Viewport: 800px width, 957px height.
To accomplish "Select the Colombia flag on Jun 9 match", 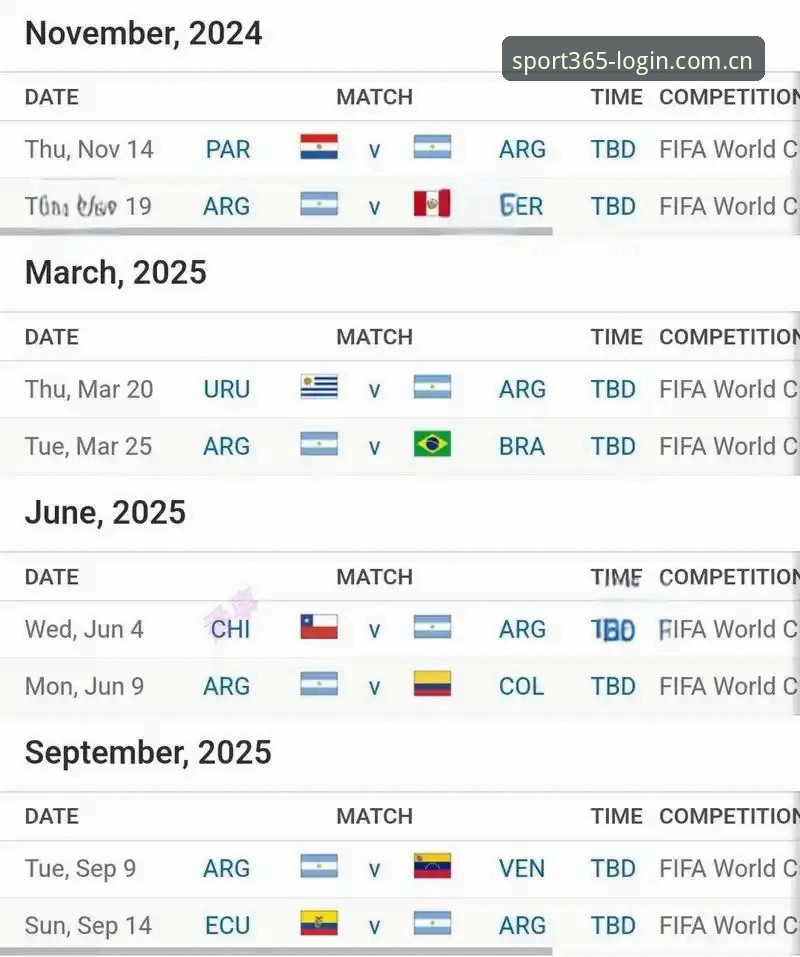I will [x=431, y=684].
